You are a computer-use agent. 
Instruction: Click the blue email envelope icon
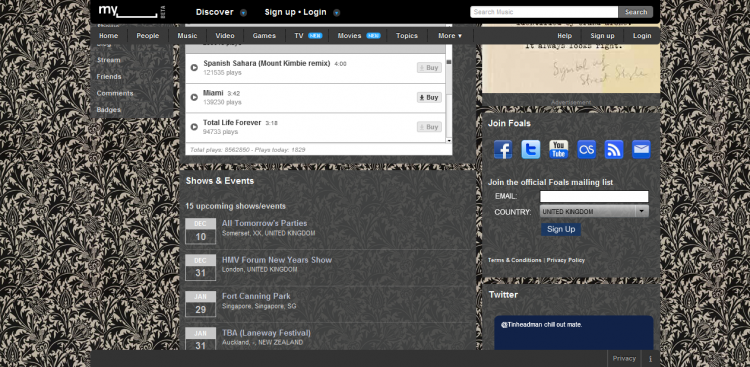pos(641,149)
